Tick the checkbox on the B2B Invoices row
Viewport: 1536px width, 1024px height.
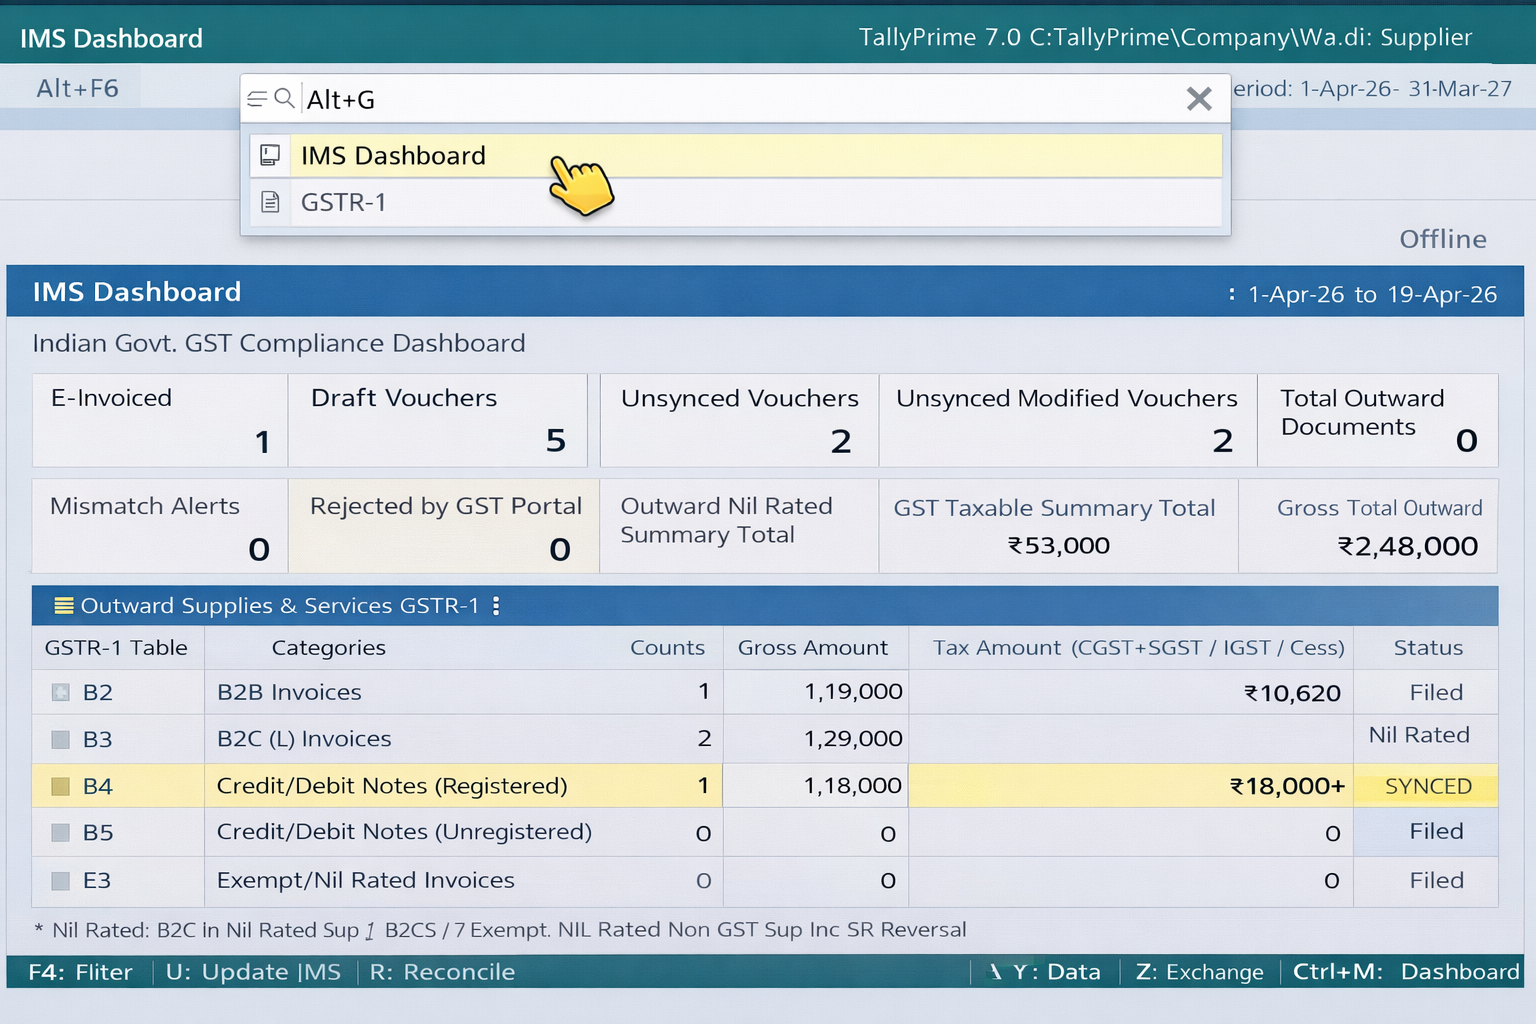coord(59,691)
